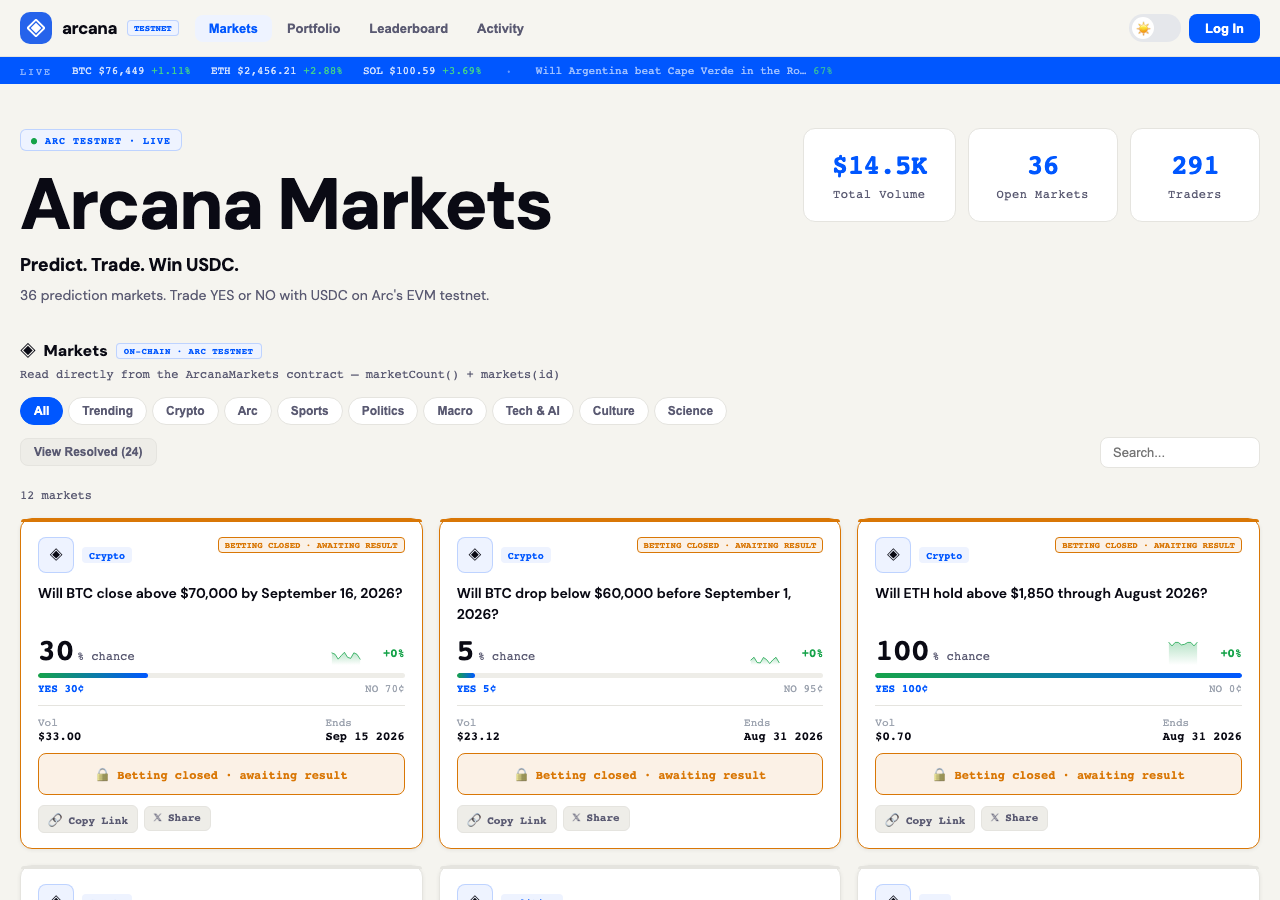
Task: Copy link for the BTC $70,000 market
Action: pos(88,819)
